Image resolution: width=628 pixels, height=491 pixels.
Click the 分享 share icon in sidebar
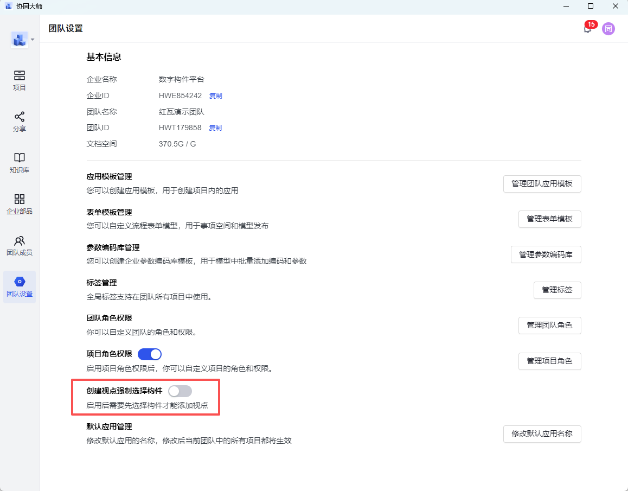pos(19,121)
